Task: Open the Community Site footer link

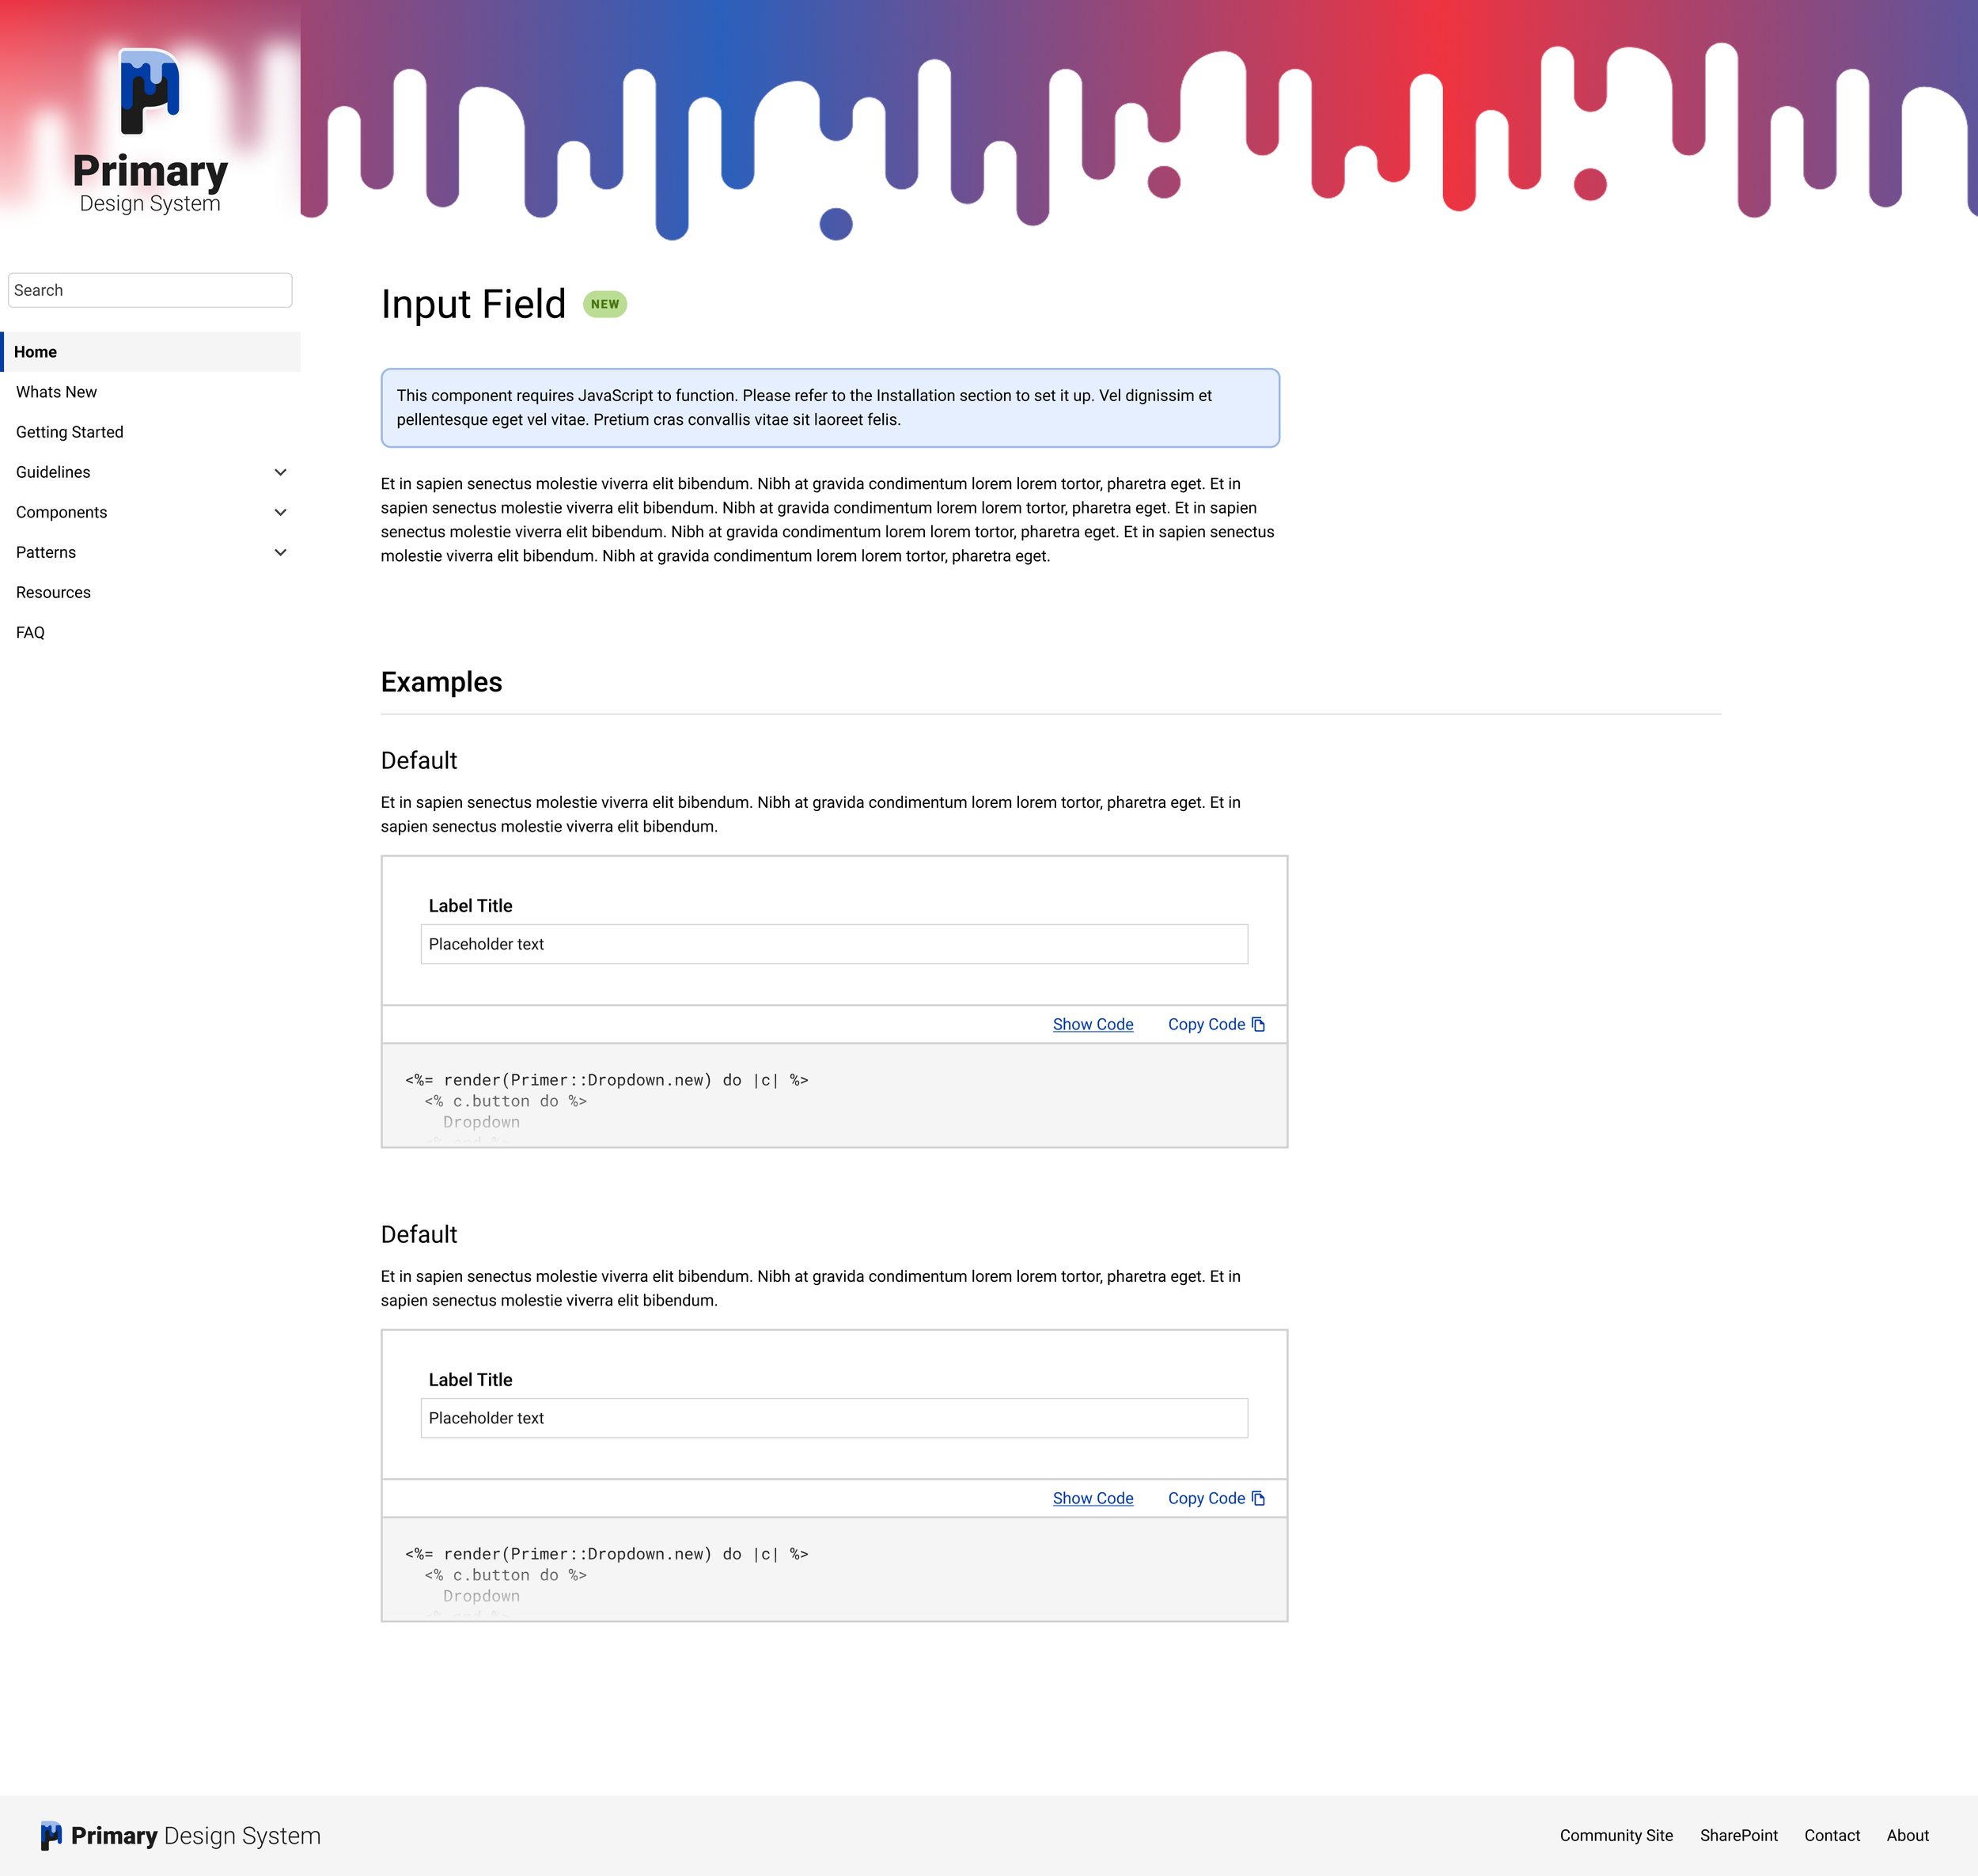Action: pyautogui.click(x=1615, y=1835)
